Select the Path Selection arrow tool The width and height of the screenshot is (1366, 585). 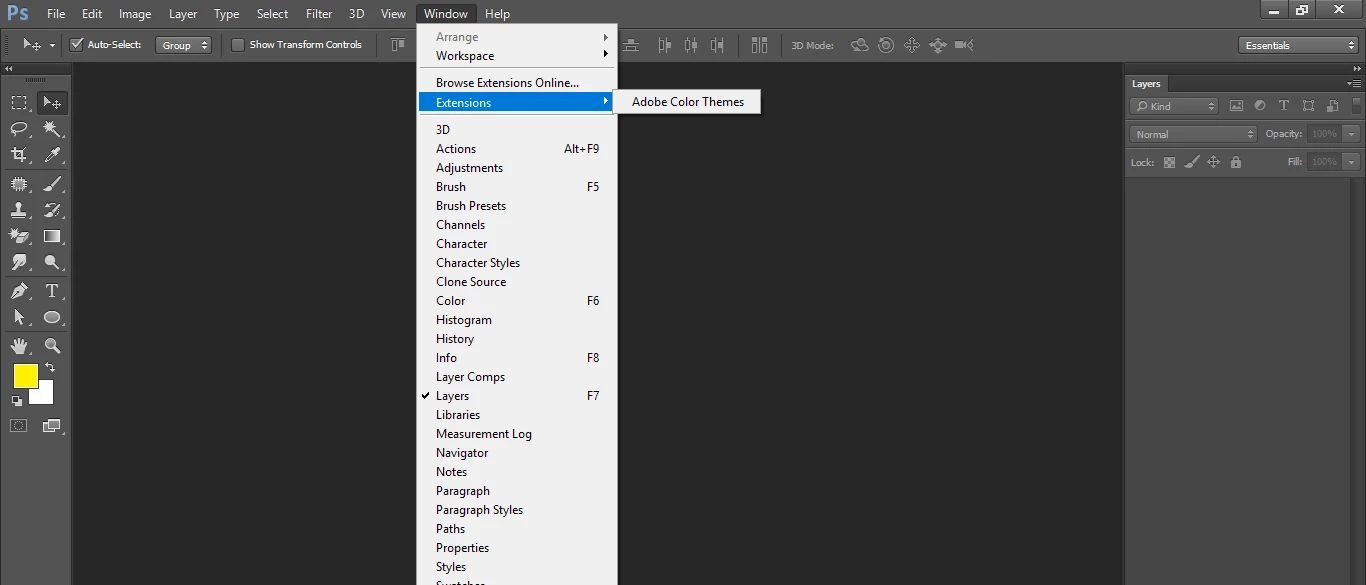point(19,317)
